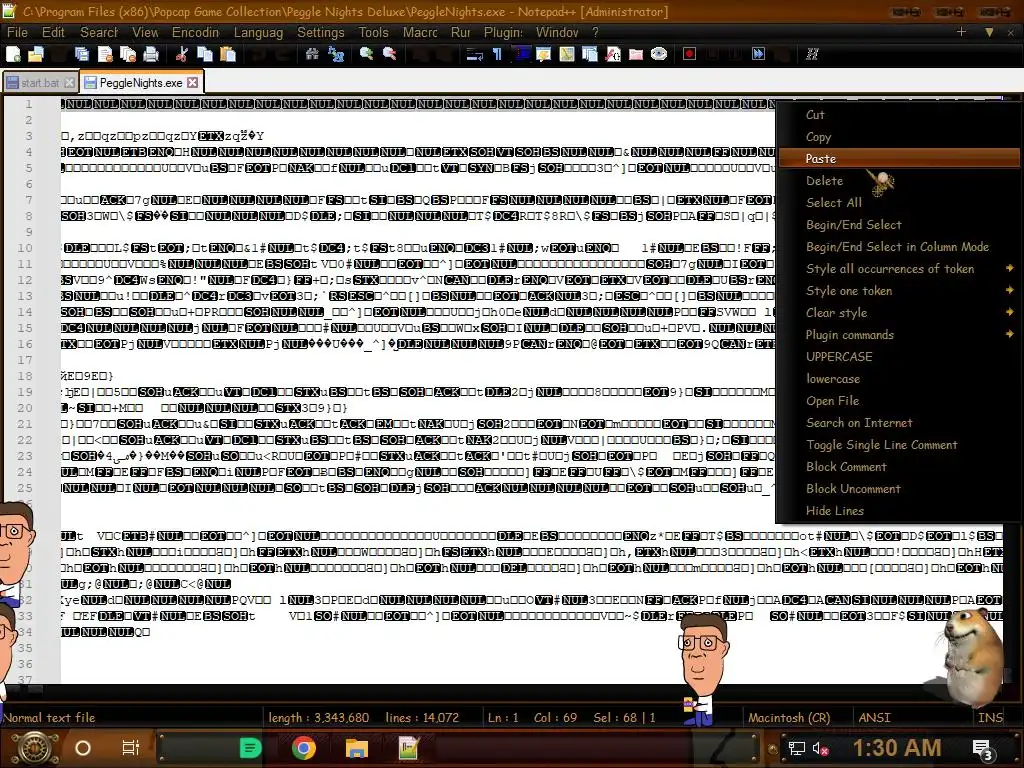
Task: Click the green chat app taskbar icon
Action: [250, 748]
